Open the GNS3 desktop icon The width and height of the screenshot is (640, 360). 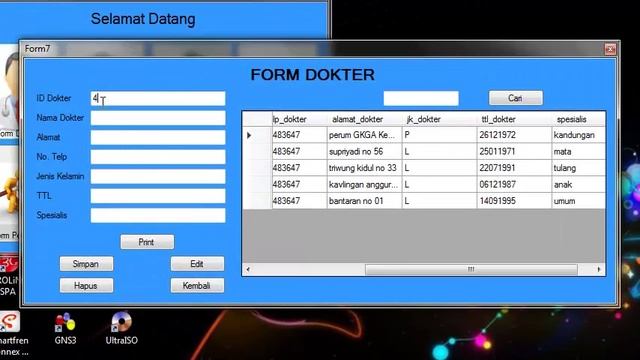coord(65,329)
